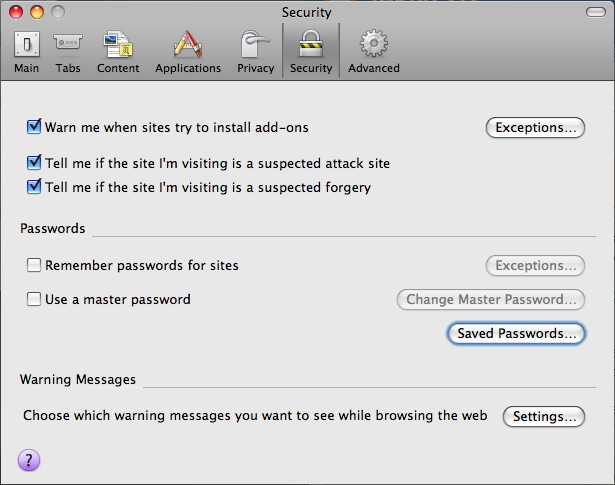Uncheck suspected forgery warning checkbox
The width and height of the screenshot is (615, 485).
[x=34, y=187]
